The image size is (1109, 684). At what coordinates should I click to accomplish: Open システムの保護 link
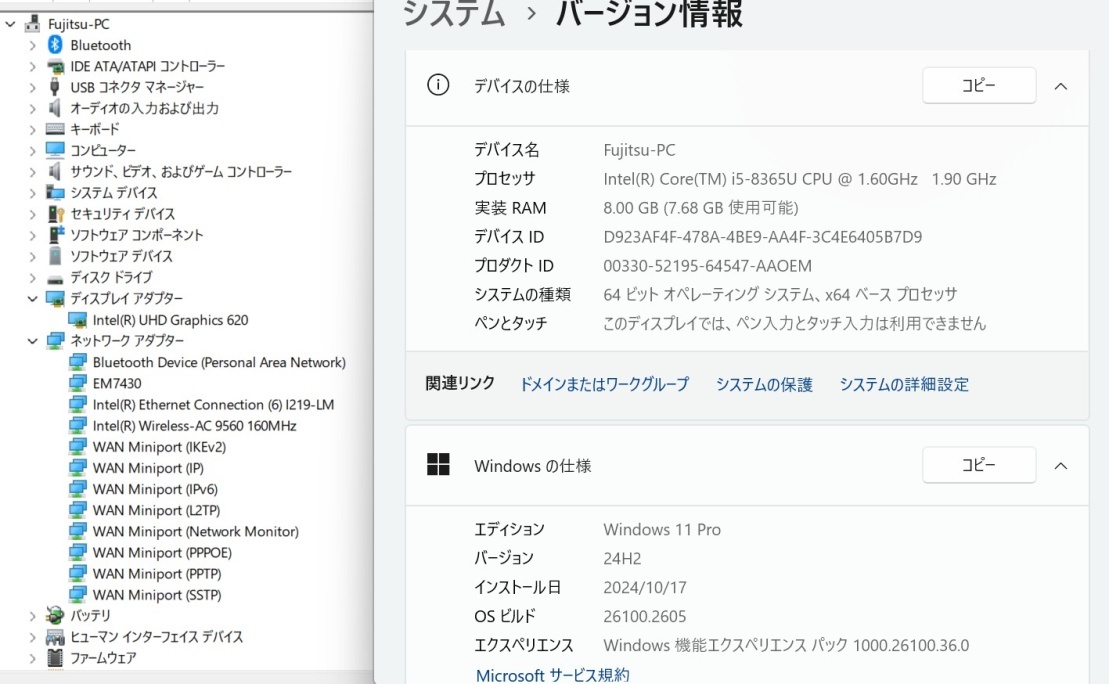tap(764, 384)
